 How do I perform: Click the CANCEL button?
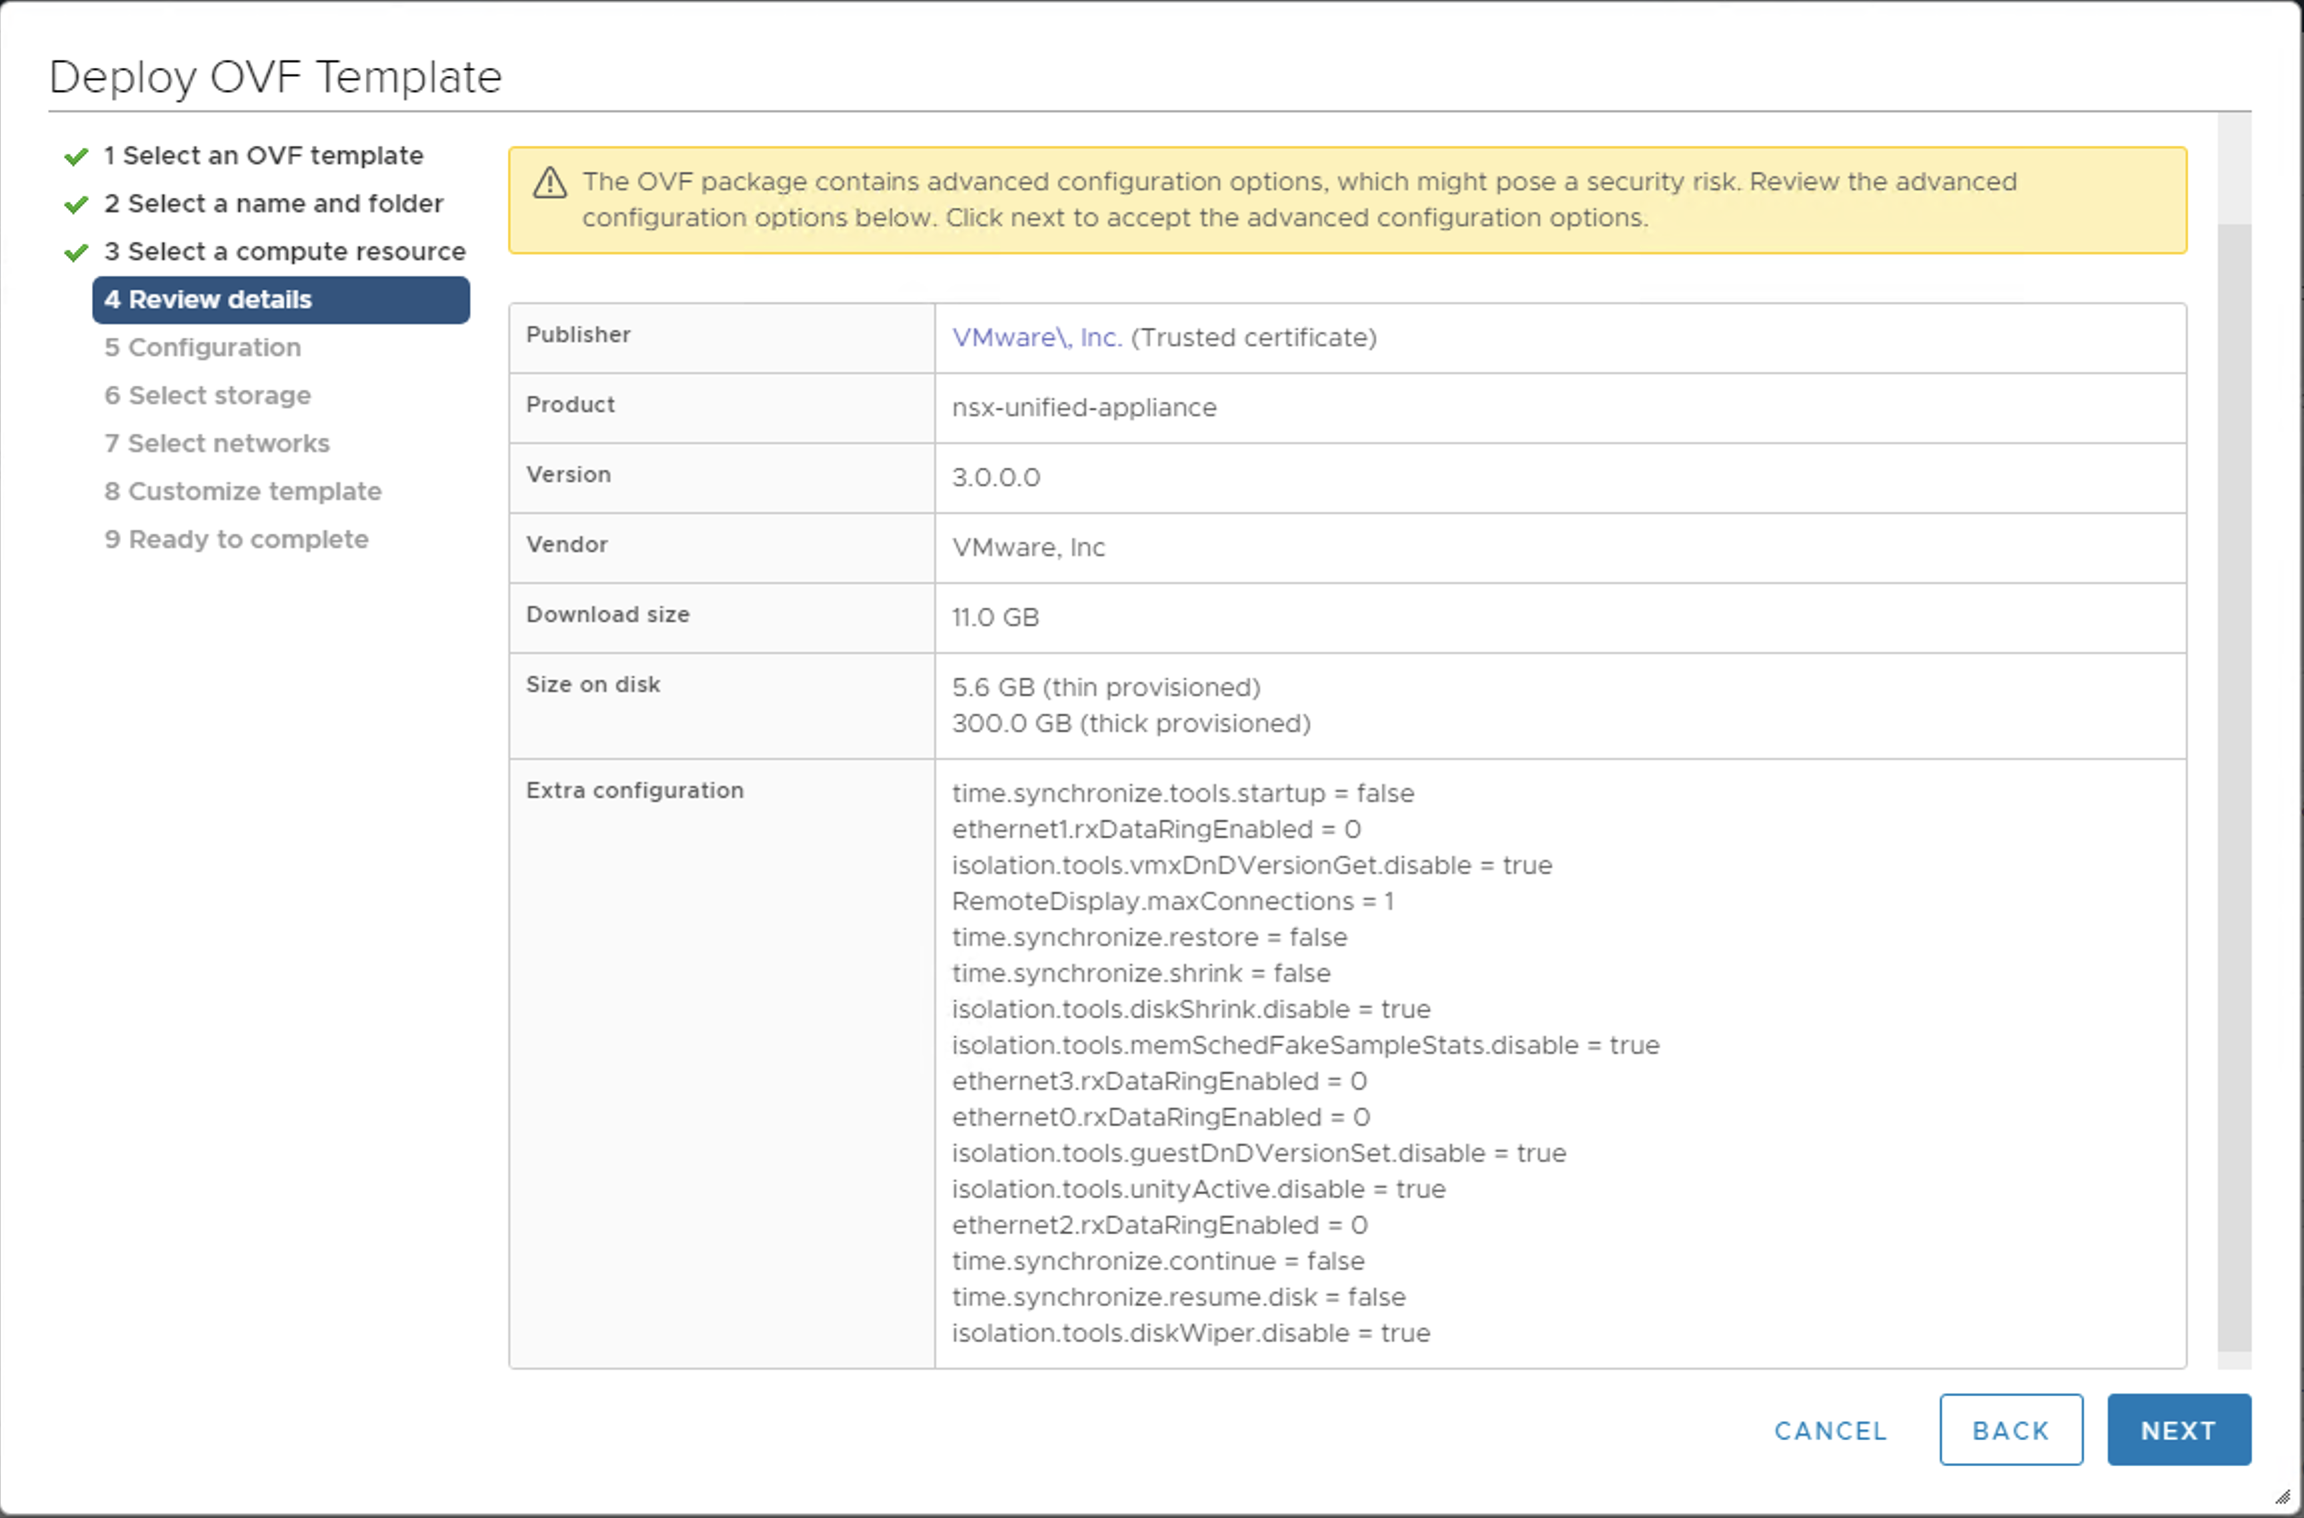coord(1831,1431)
